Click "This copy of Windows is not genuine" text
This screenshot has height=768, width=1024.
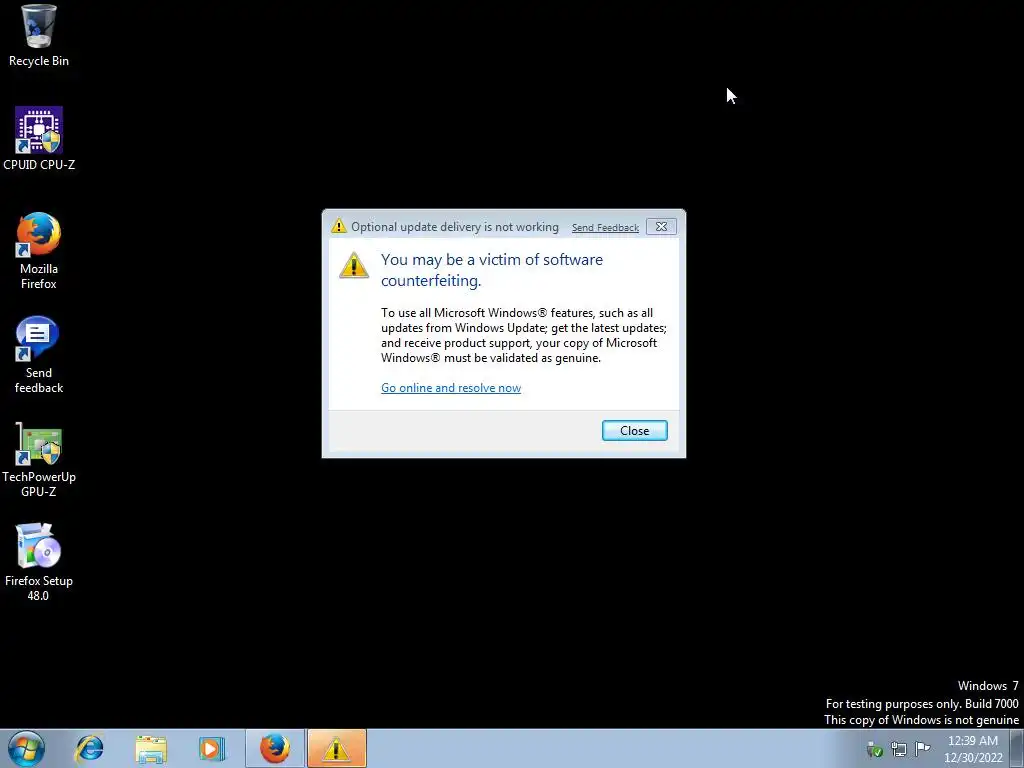(x=921, y=720)
